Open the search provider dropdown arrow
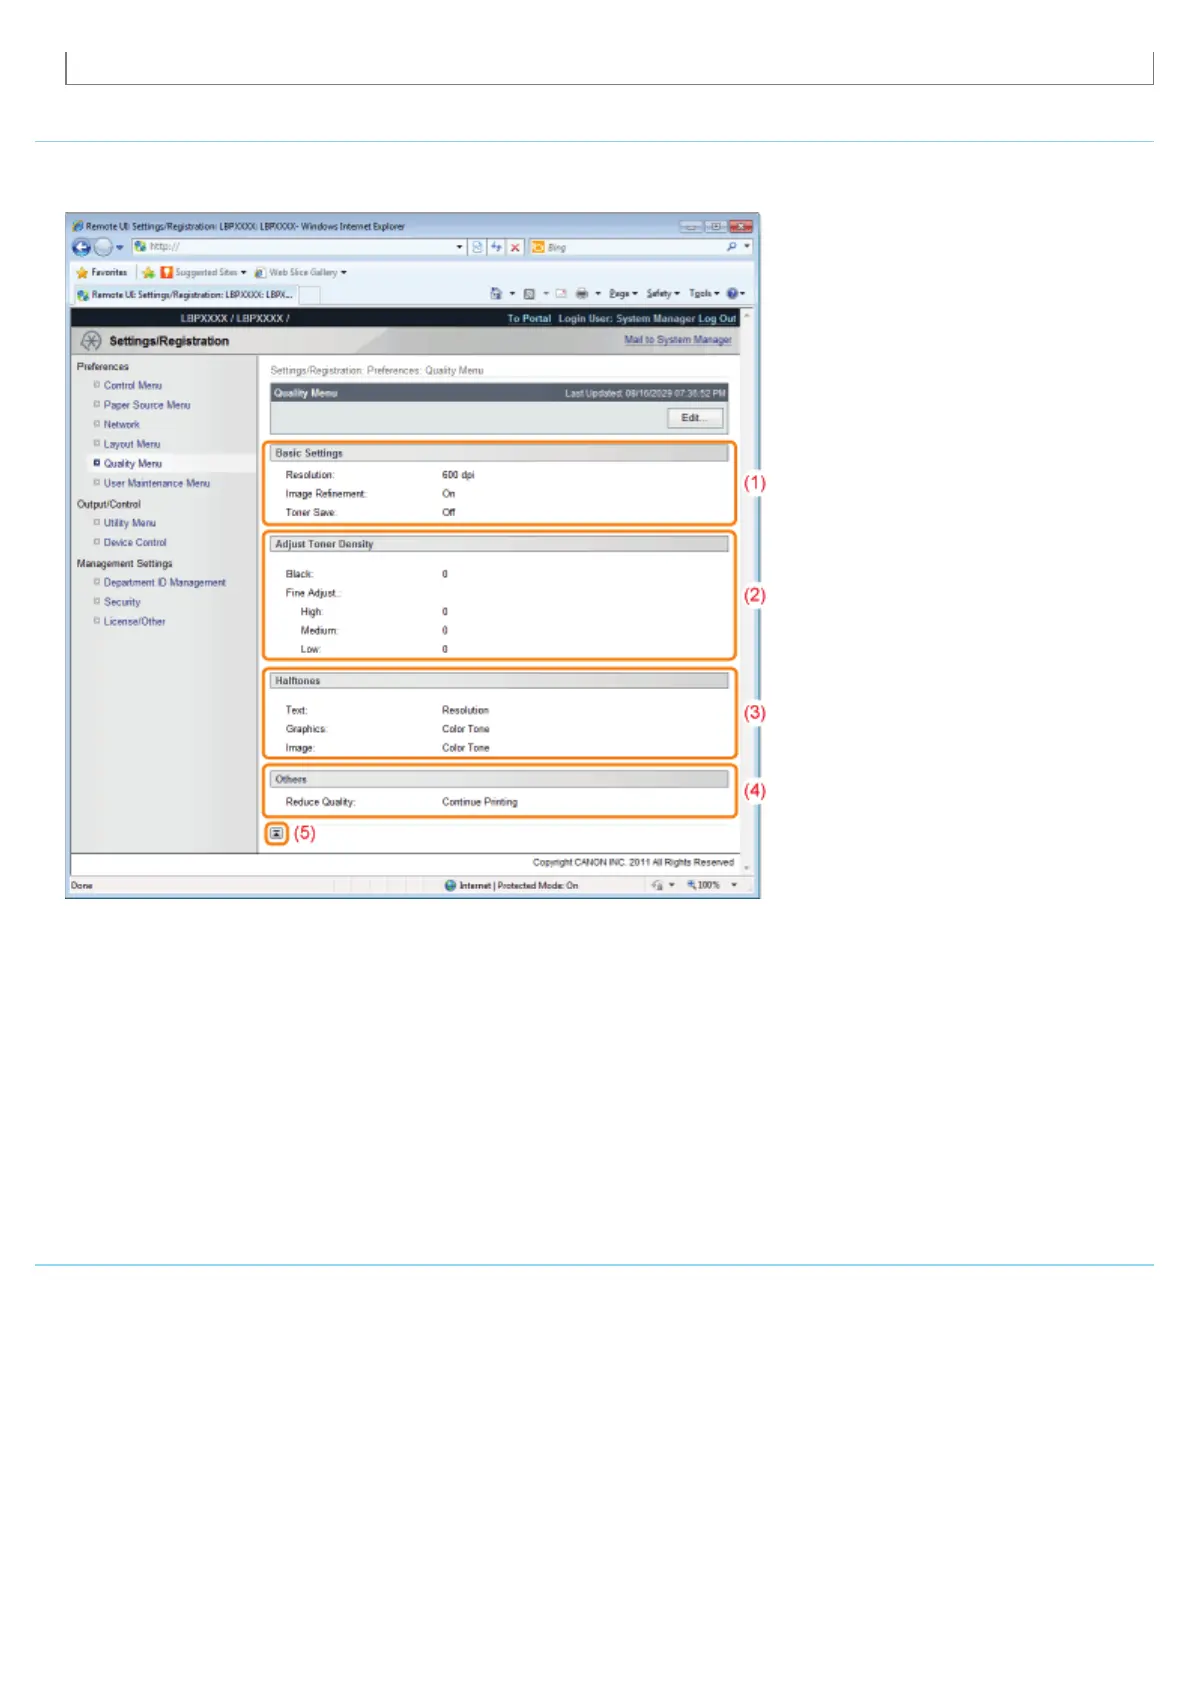 coord(747,246)
